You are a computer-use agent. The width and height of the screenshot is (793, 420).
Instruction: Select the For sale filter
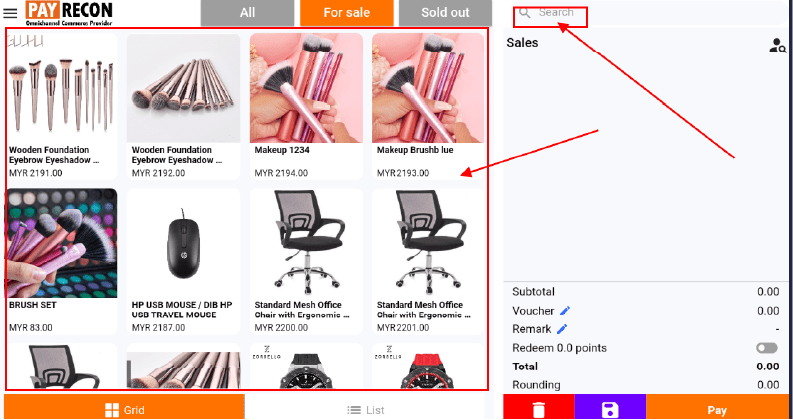click(x=346, y=13)
